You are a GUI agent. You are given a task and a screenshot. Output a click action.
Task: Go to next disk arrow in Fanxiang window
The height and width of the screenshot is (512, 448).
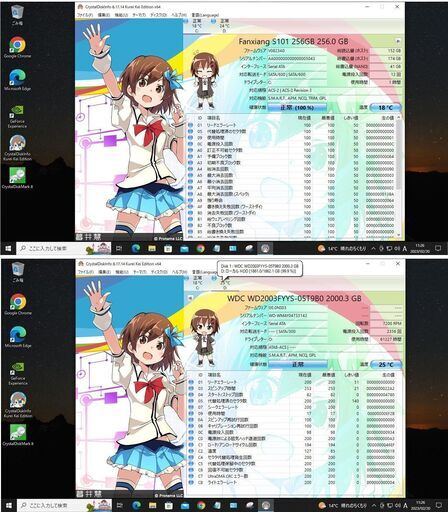pos(398,41)
